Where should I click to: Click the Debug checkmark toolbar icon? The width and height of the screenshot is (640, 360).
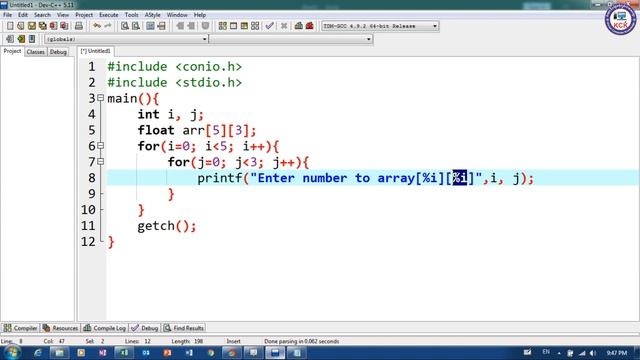tap(269, 26)
